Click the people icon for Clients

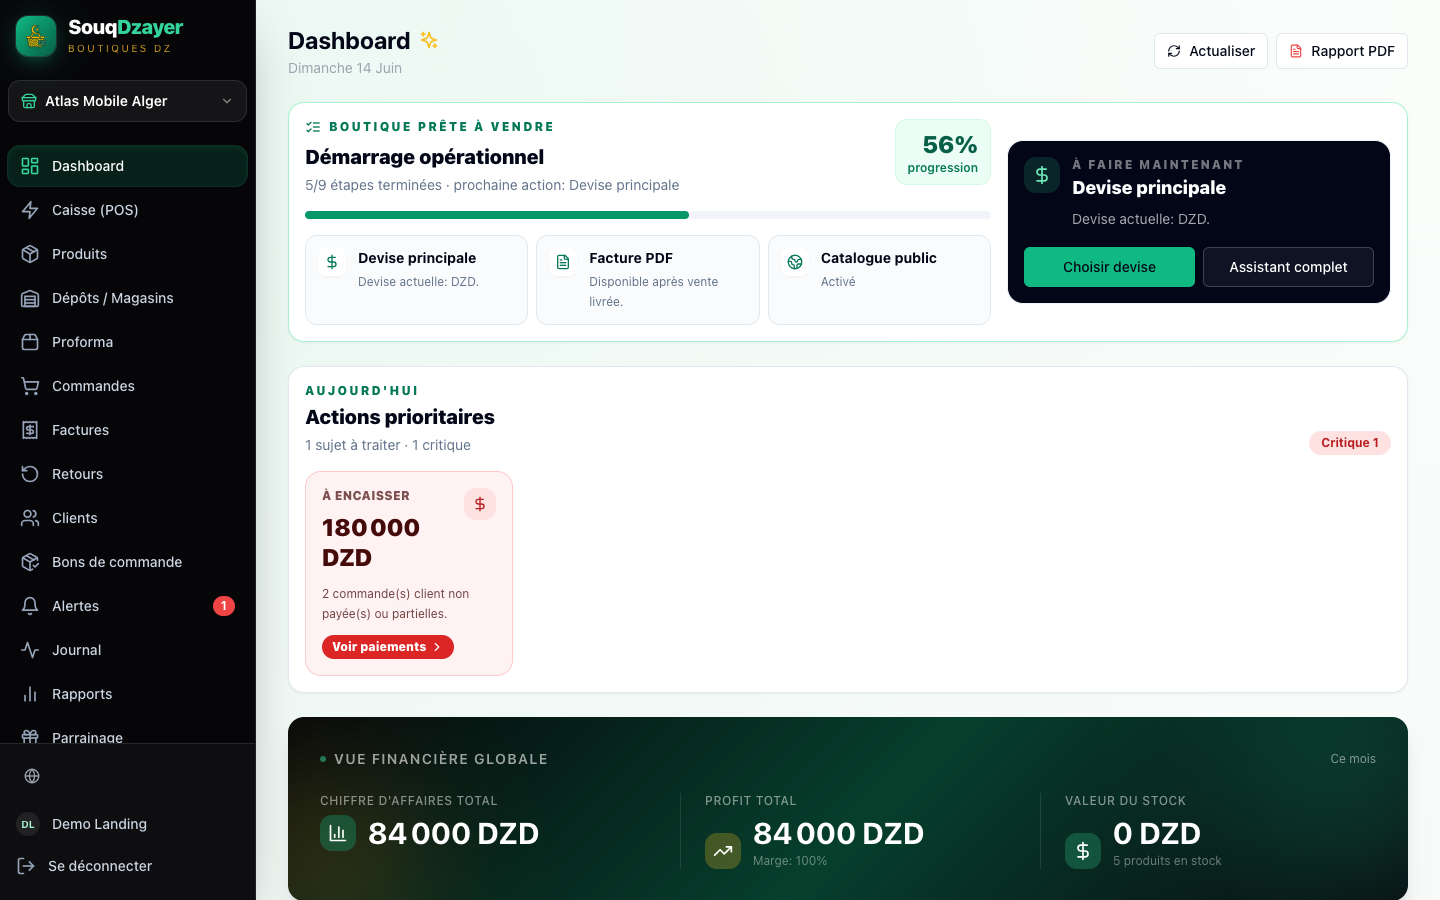tap(30, 518)
